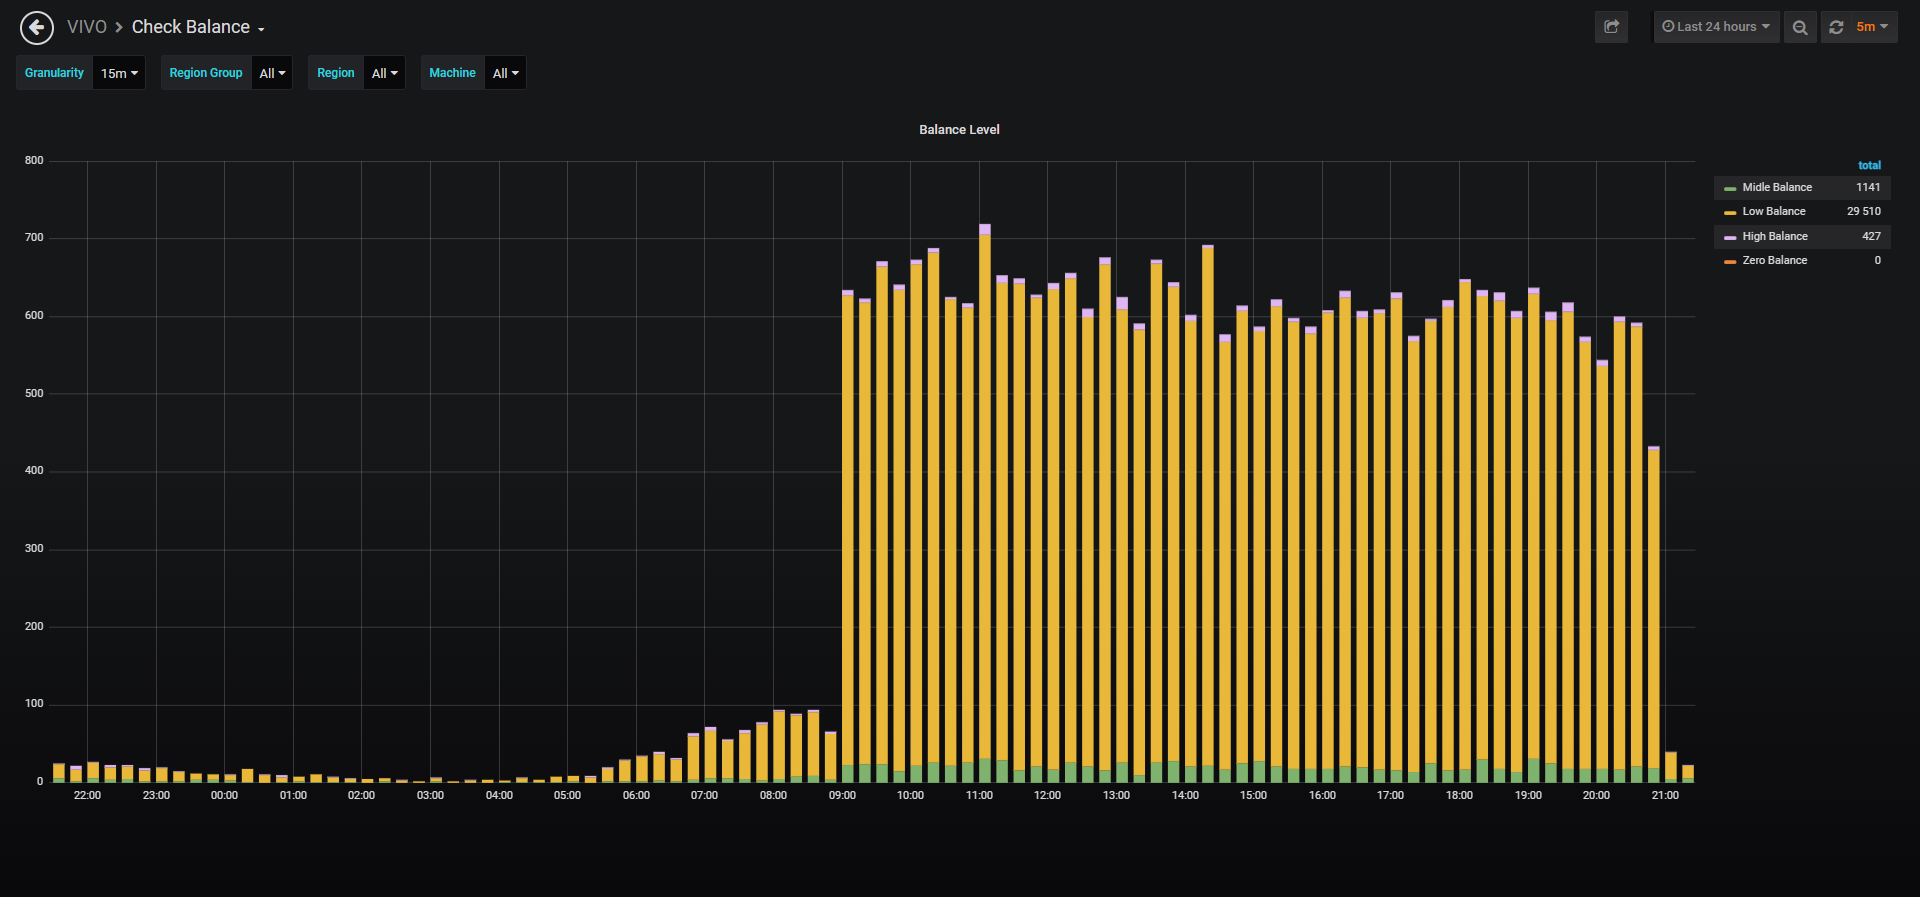Open the Machine All dropdown
This screenshot has width=1920, height=897.
(x=505, y=73)
